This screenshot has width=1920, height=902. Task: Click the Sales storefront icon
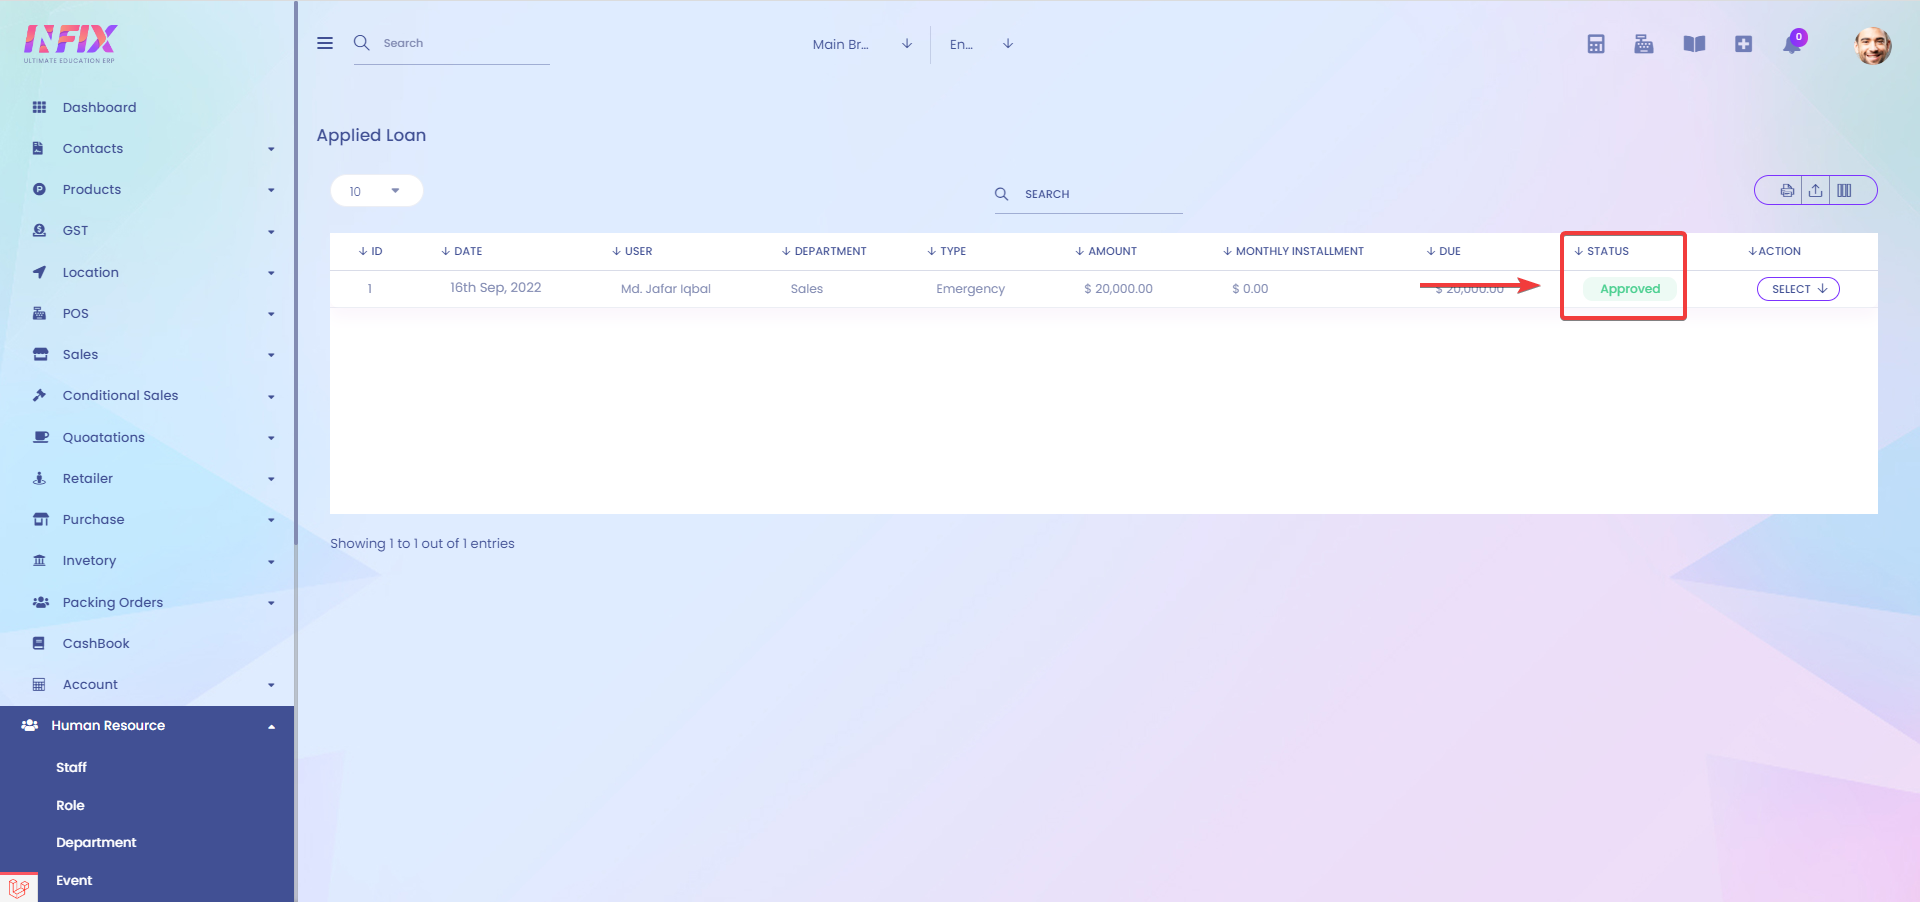point(40,354)
